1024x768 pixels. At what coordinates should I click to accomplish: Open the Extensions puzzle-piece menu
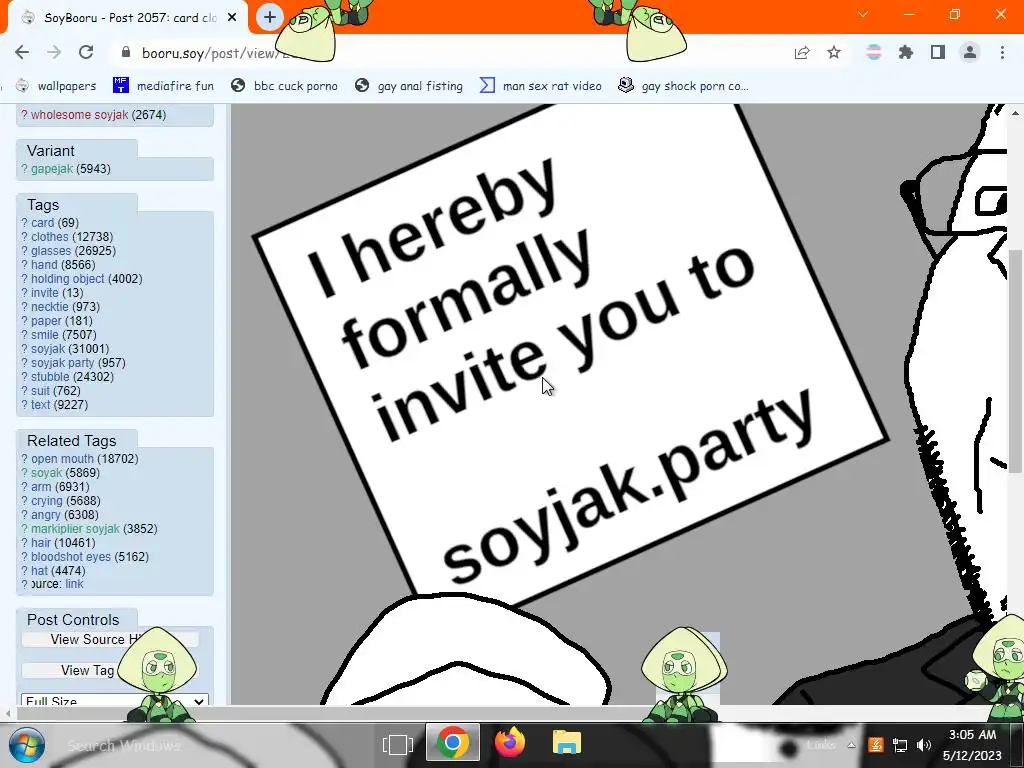(905, 52)
